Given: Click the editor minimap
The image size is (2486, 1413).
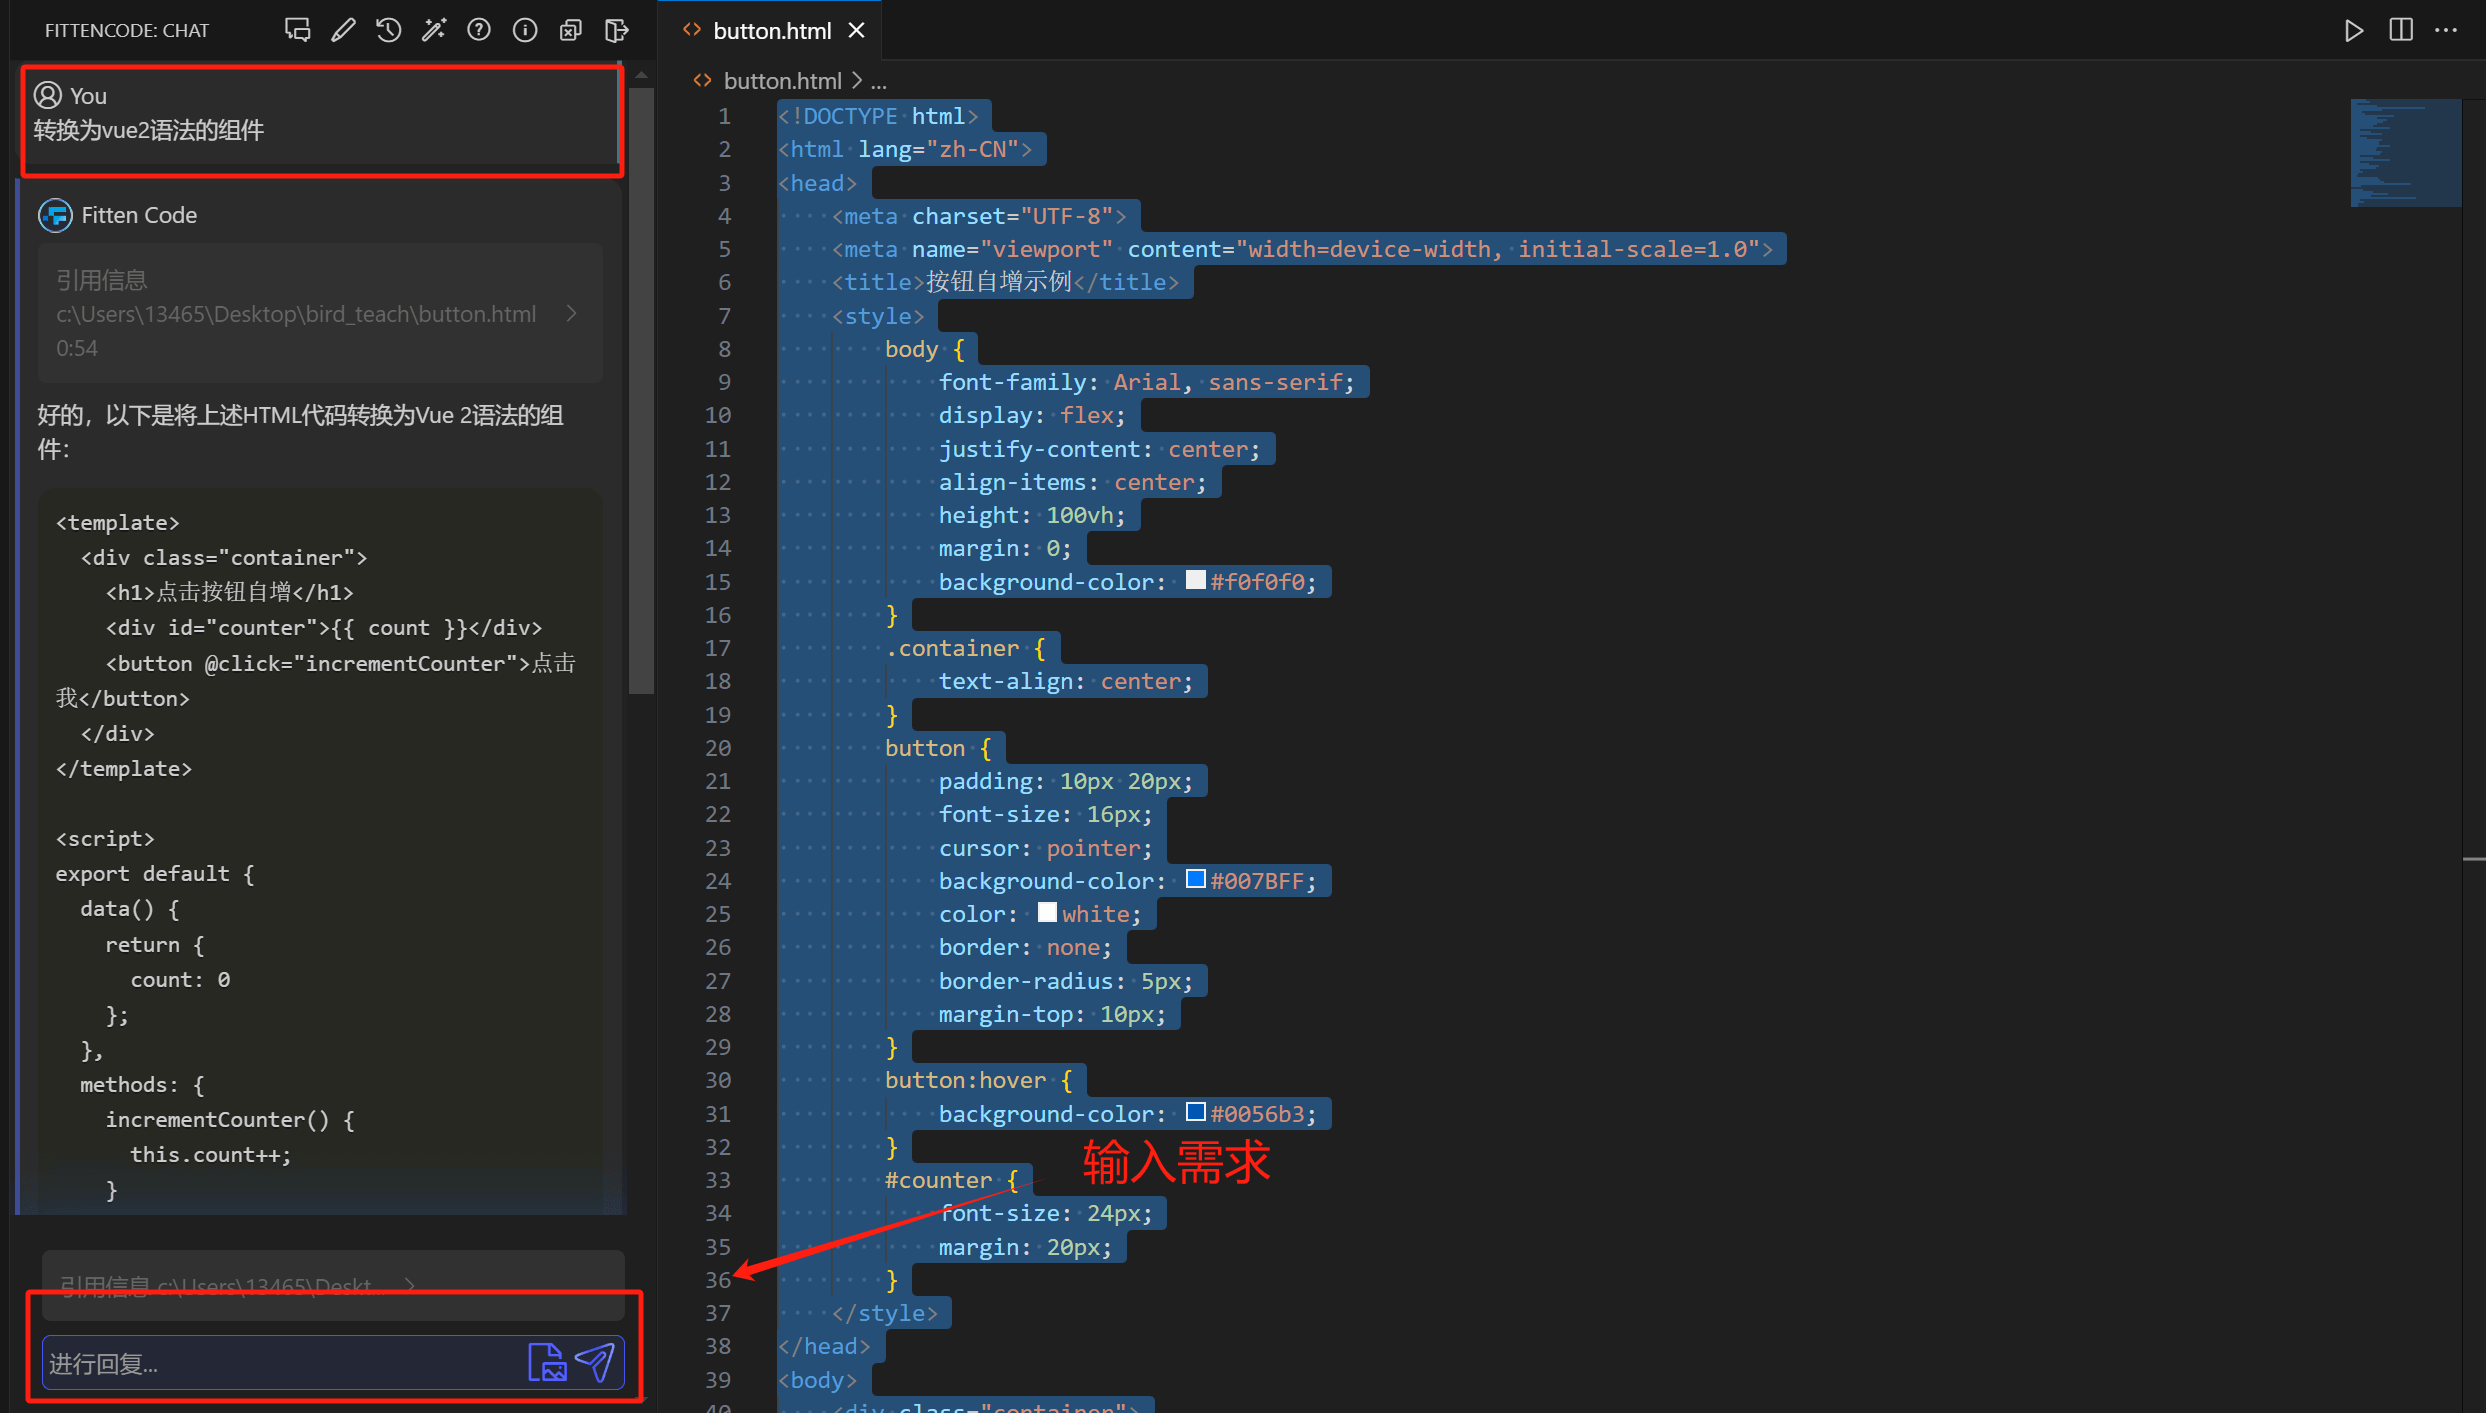Looking at the screenshot, I should tap(2405, 153).
